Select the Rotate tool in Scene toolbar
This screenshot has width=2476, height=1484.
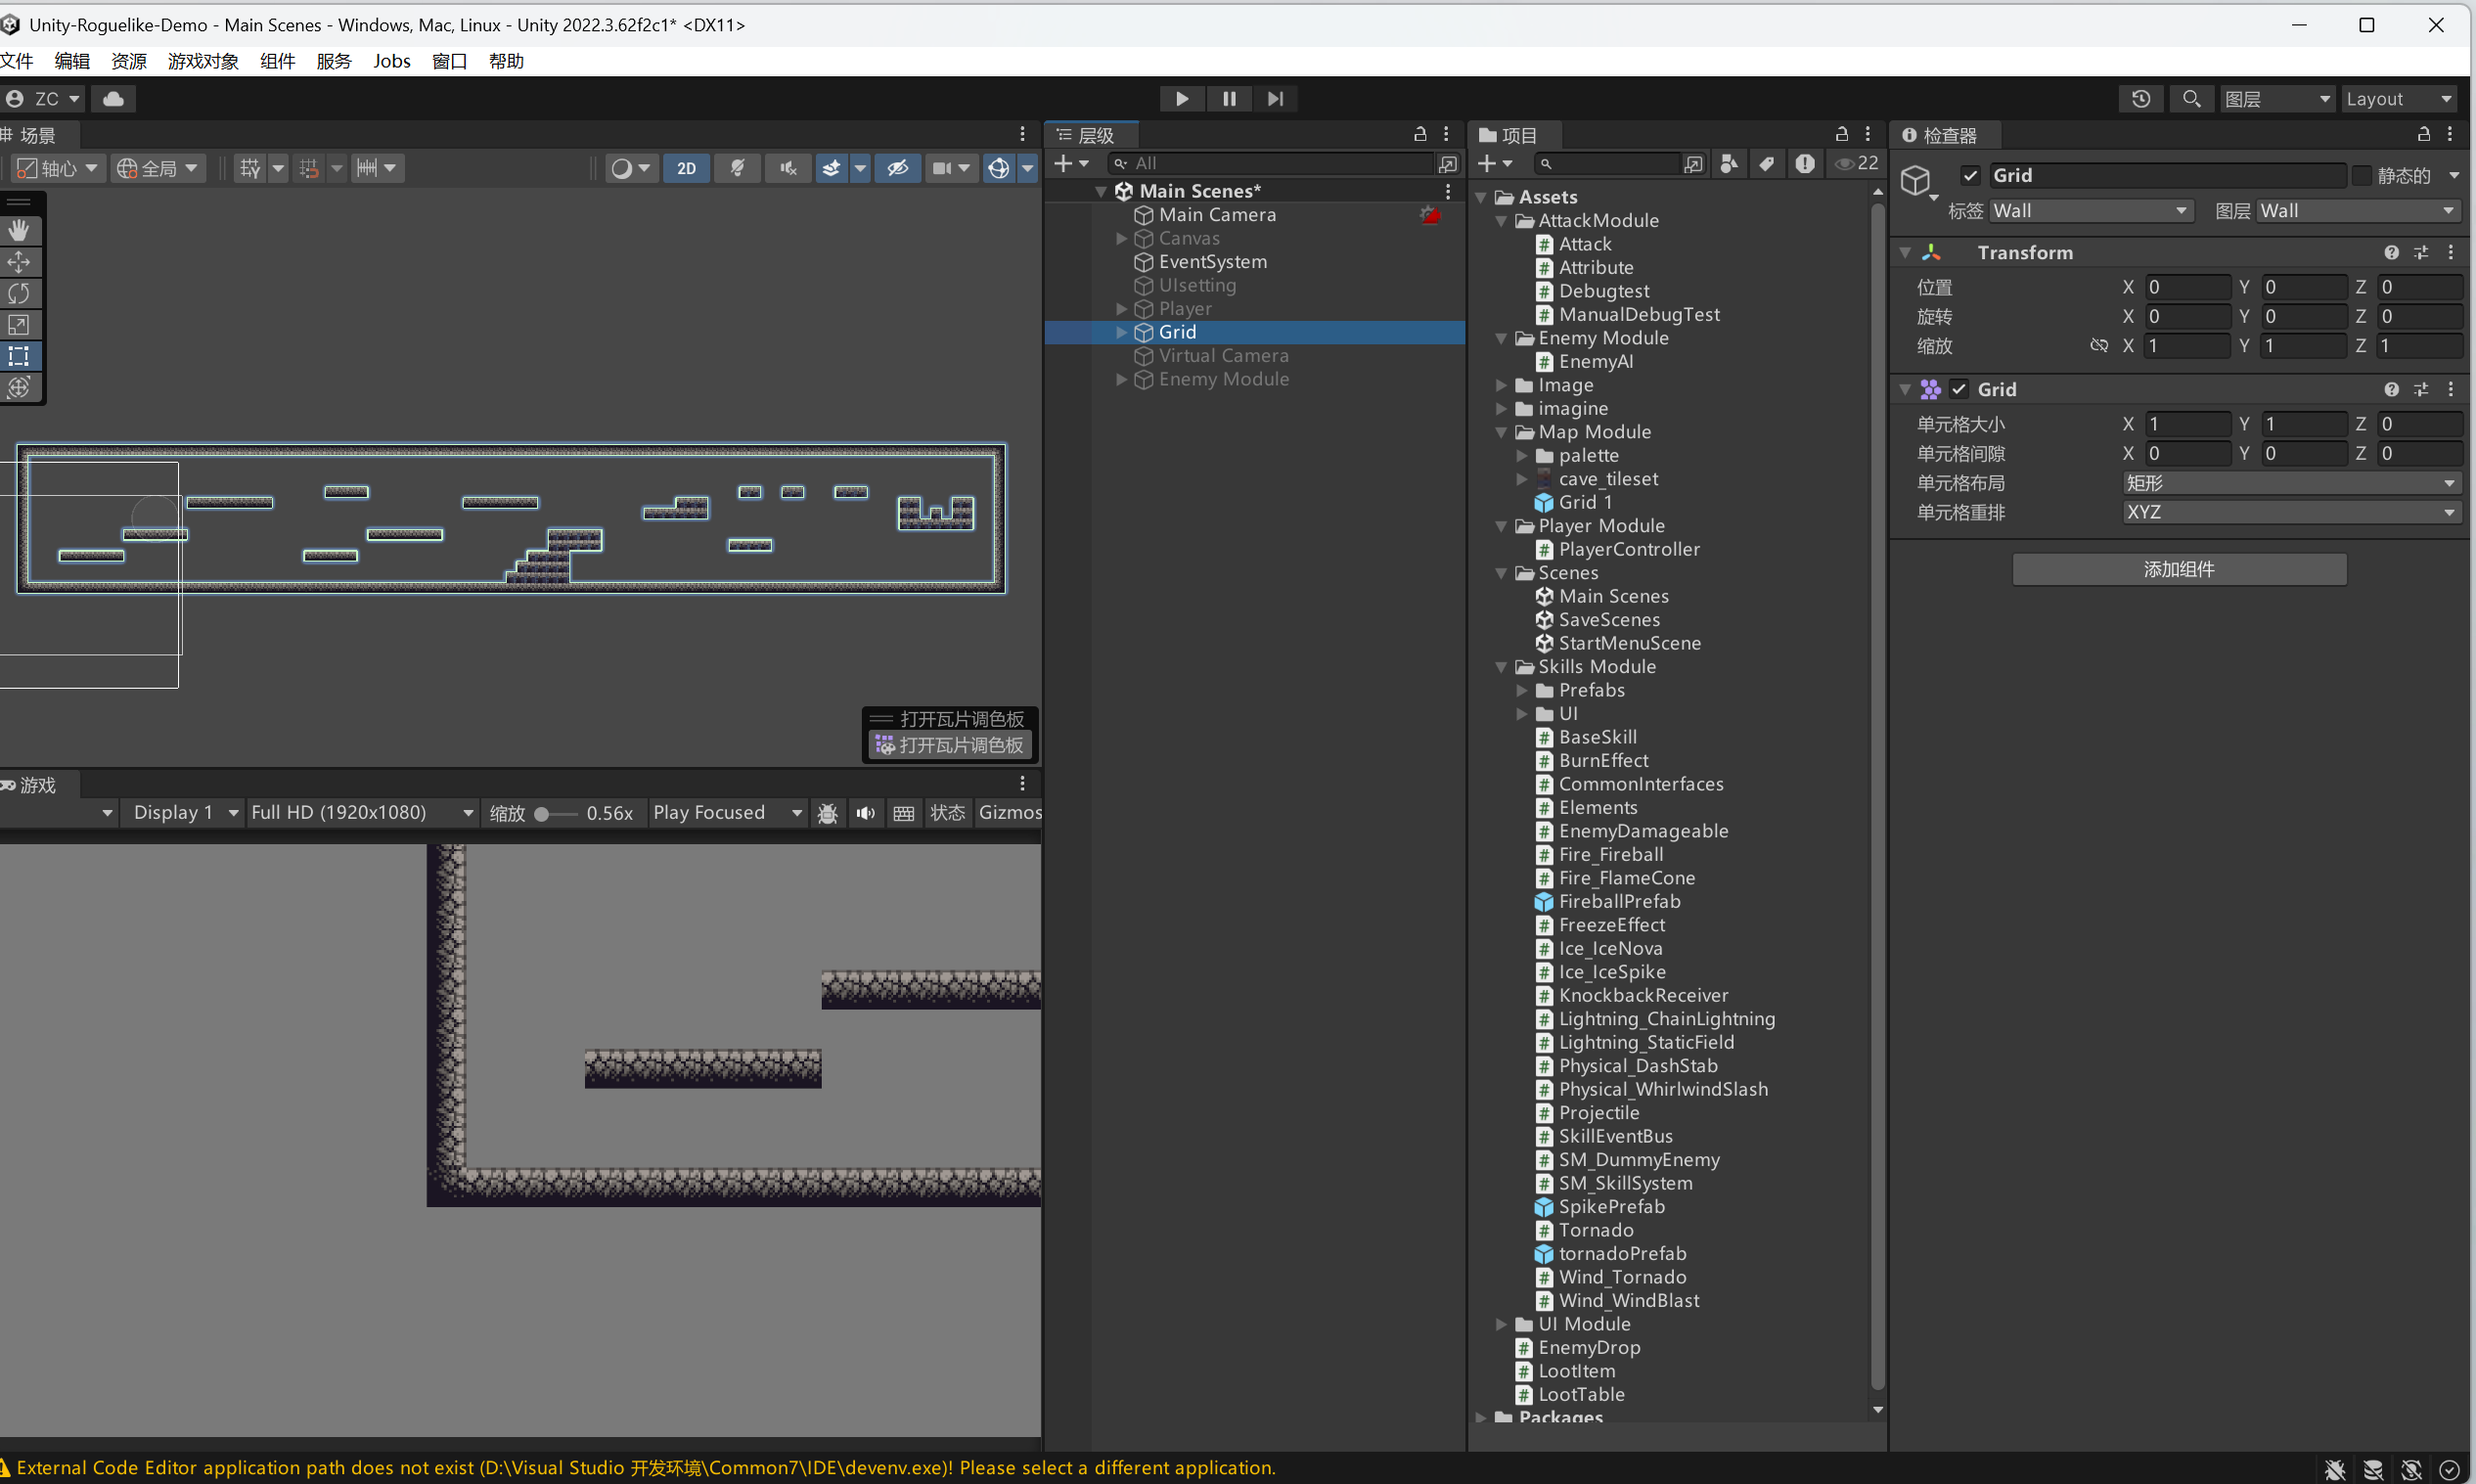(19, 293)
